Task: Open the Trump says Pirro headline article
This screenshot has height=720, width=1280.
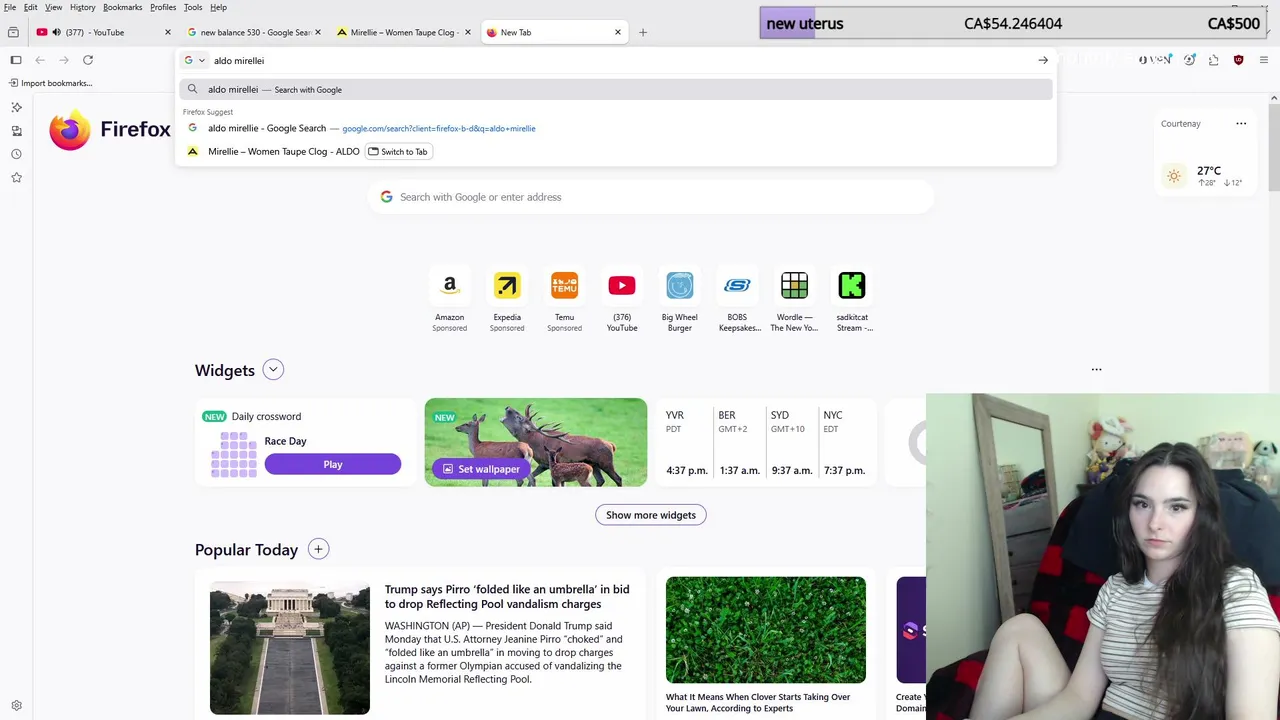Action: 507,597
